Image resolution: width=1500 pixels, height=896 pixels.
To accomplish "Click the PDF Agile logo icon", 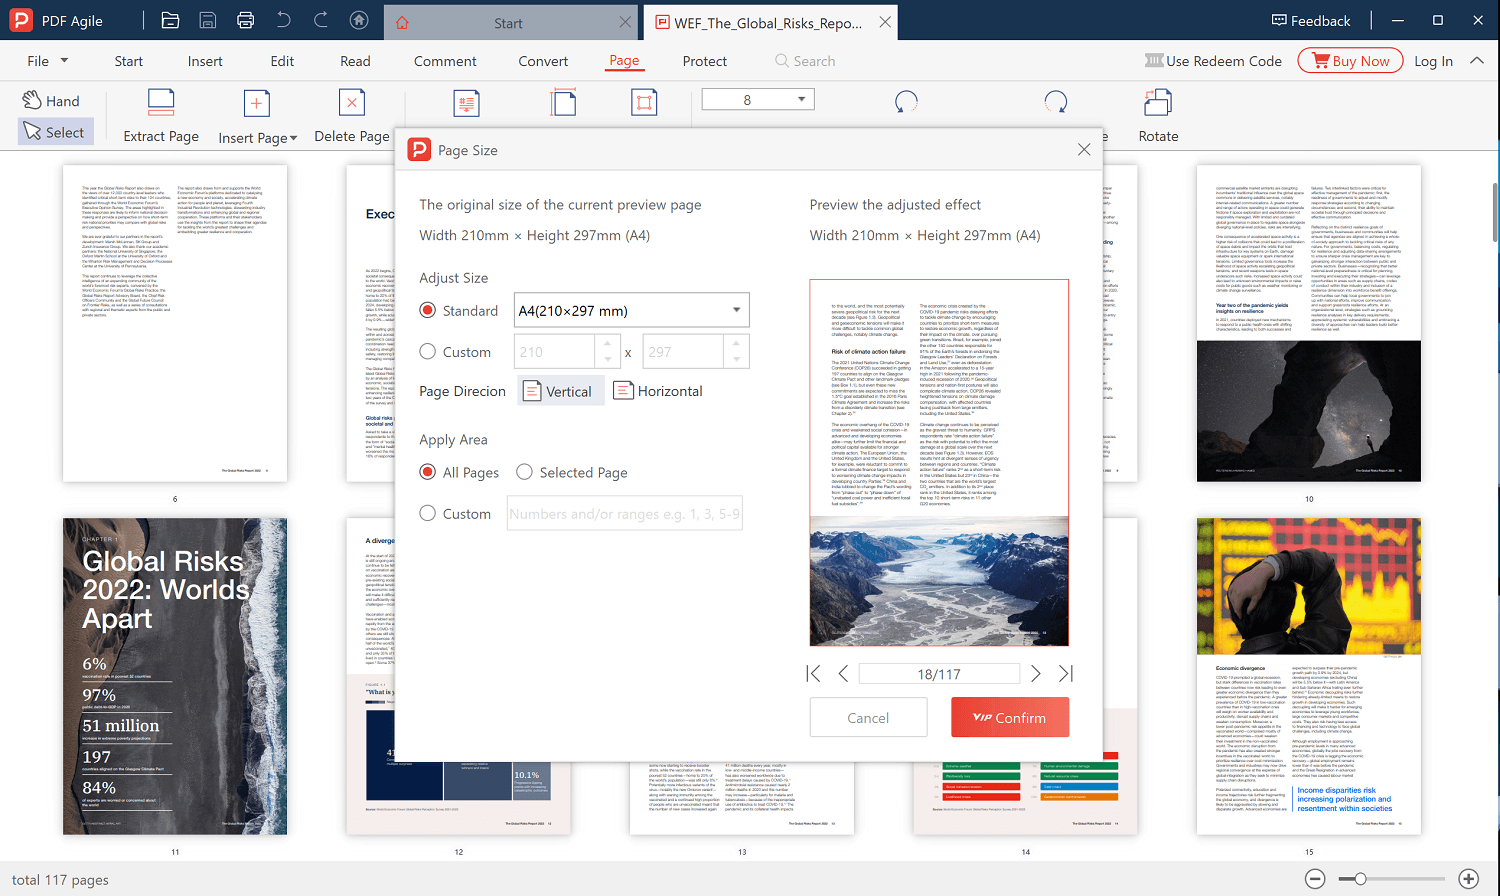I will pyautogui.click(x=20, y=20).
